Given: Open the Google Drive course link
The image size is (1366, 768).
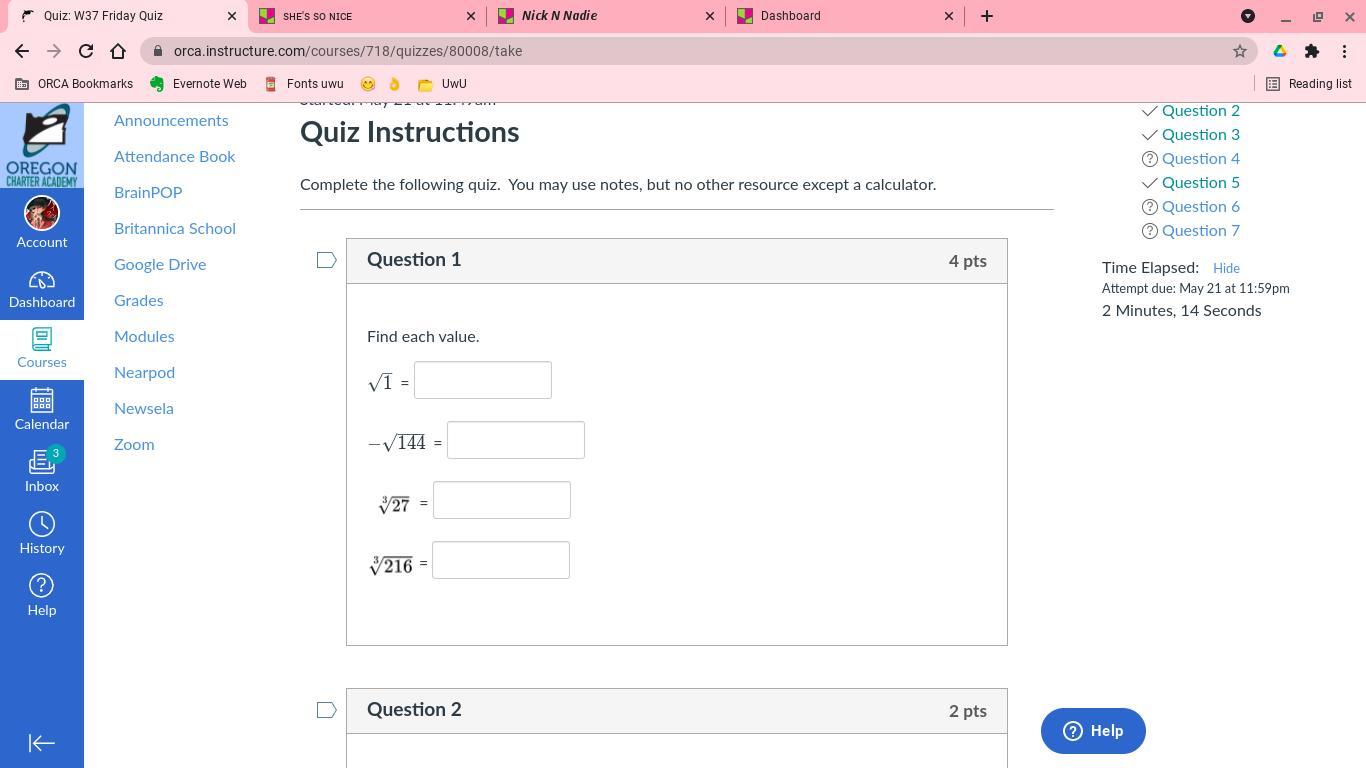Looking at the screenshot, I should pyautogui.click(x=160, y=264).
